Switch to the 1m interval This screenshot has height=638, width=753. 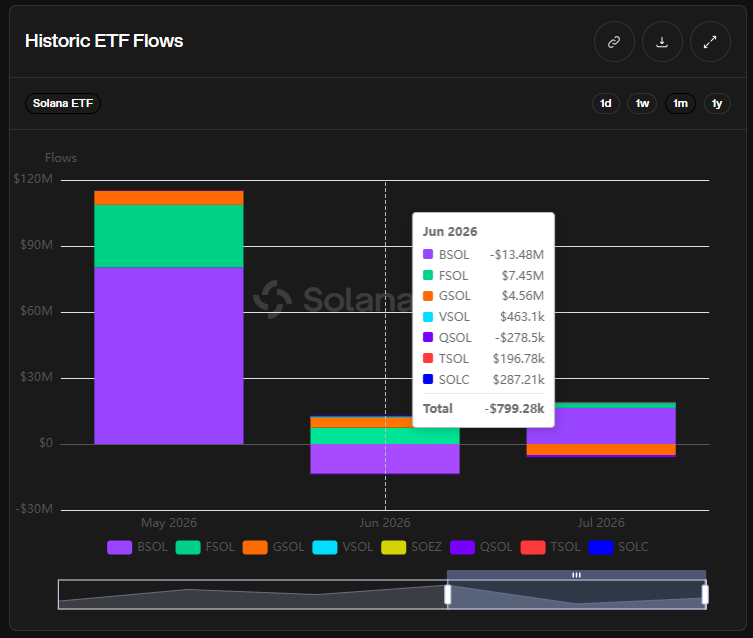tap(680, 104)
